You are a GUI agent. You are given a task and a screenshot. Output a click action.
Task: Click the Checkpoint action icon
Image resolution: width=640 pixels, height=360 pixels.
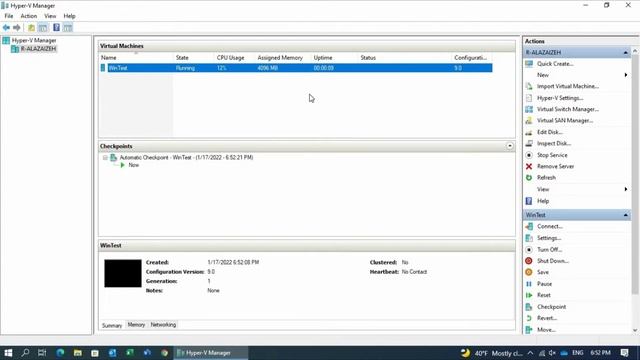click(529, 307)
